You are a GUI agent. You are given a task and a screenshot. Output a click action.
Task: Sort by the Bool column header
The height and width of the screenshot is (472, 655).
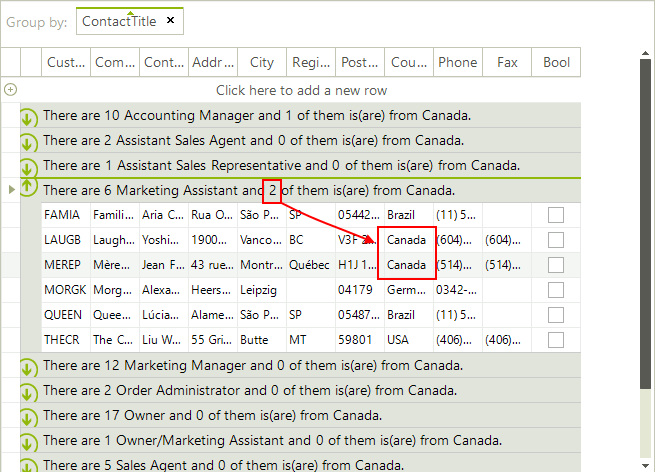pyautogui.click(x=556, y=62)
